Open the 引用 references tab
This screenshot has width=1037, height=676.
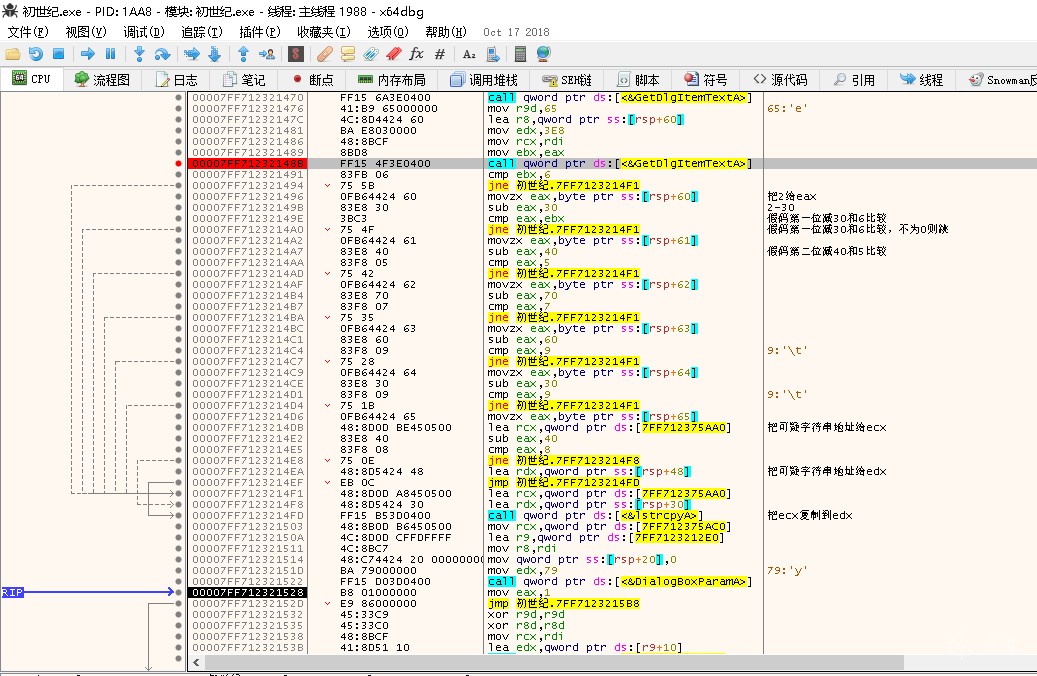(x=854, y=79)
